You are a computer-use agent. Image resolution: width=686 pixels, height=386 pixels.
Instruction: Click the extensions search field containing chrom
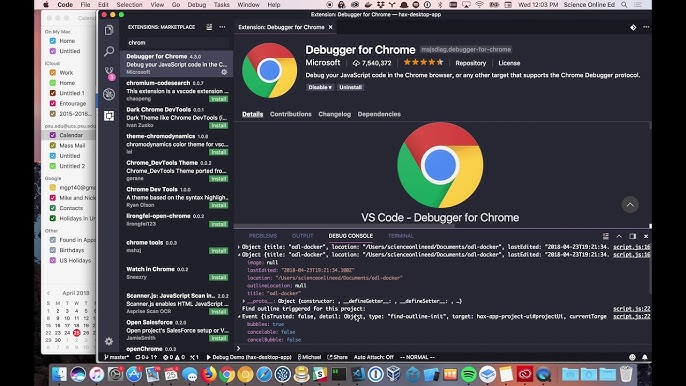pyautogui.click(x=177, y=43)
